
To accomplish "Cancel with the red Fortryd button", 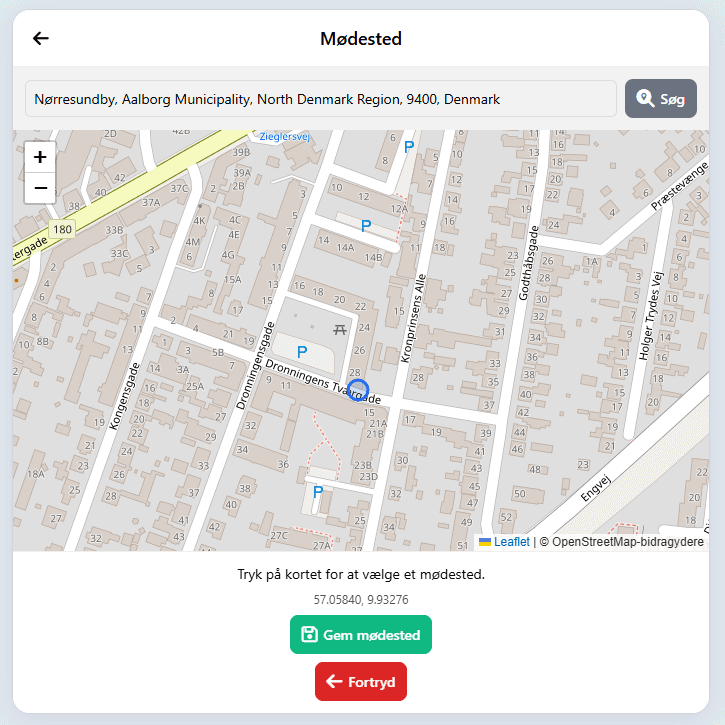I will pos(361,682).
